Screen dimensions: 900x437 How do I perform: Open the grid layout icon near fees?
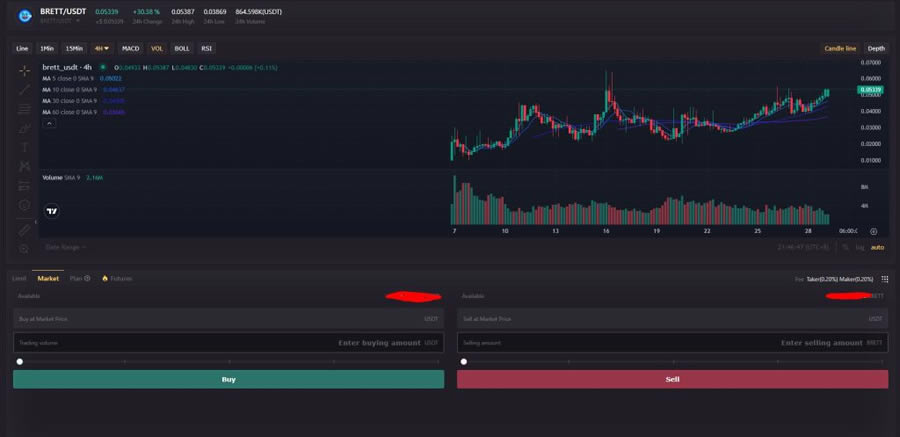884,279
